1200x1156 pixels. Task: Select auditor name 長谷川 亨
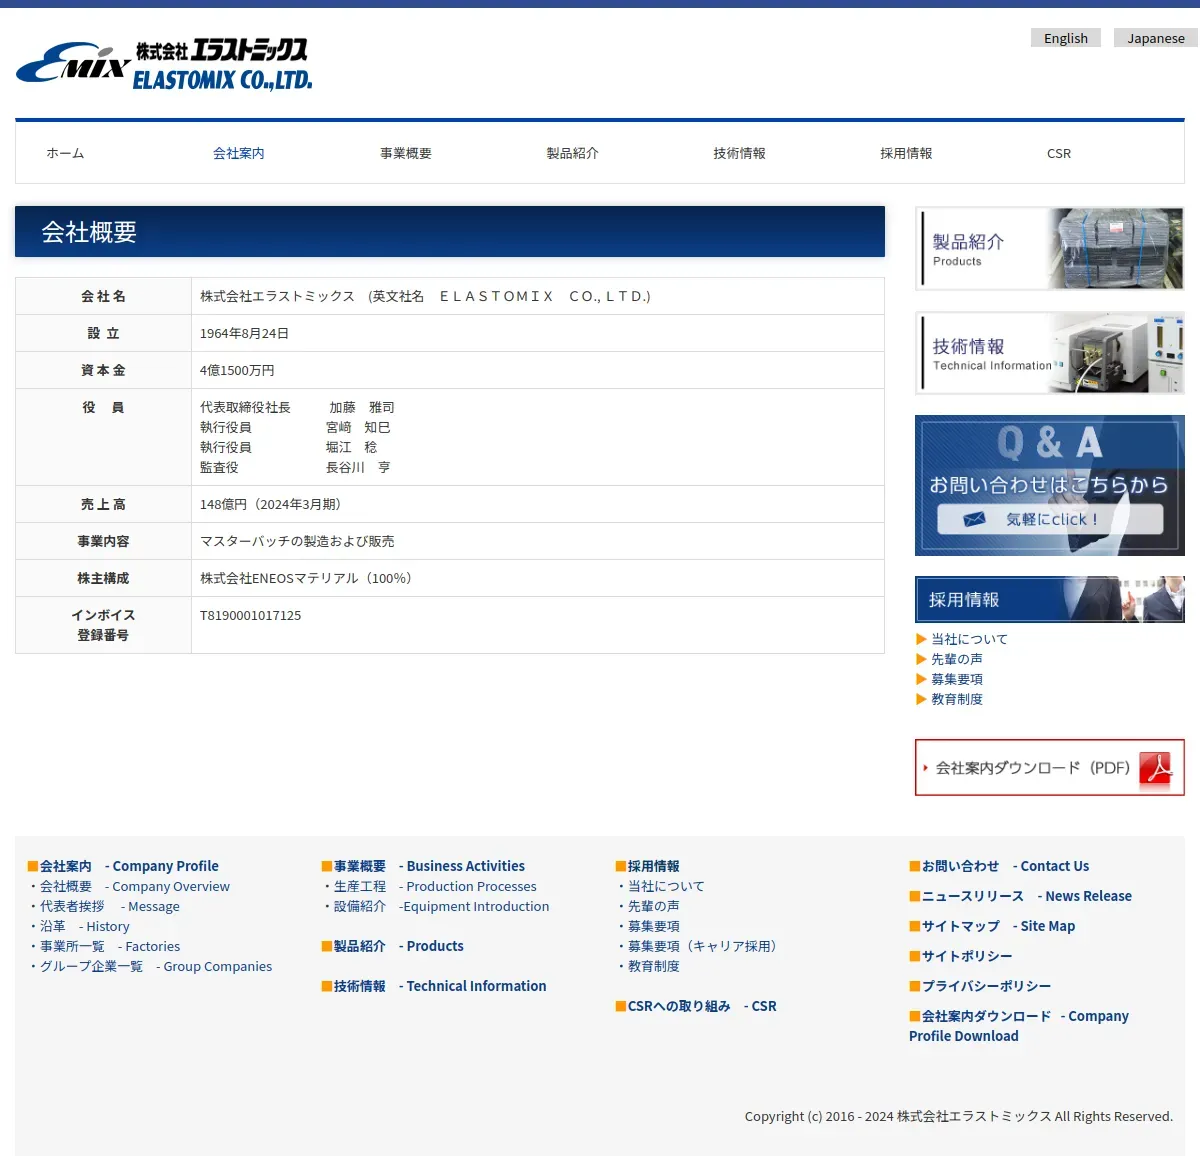tap(358, 467)
